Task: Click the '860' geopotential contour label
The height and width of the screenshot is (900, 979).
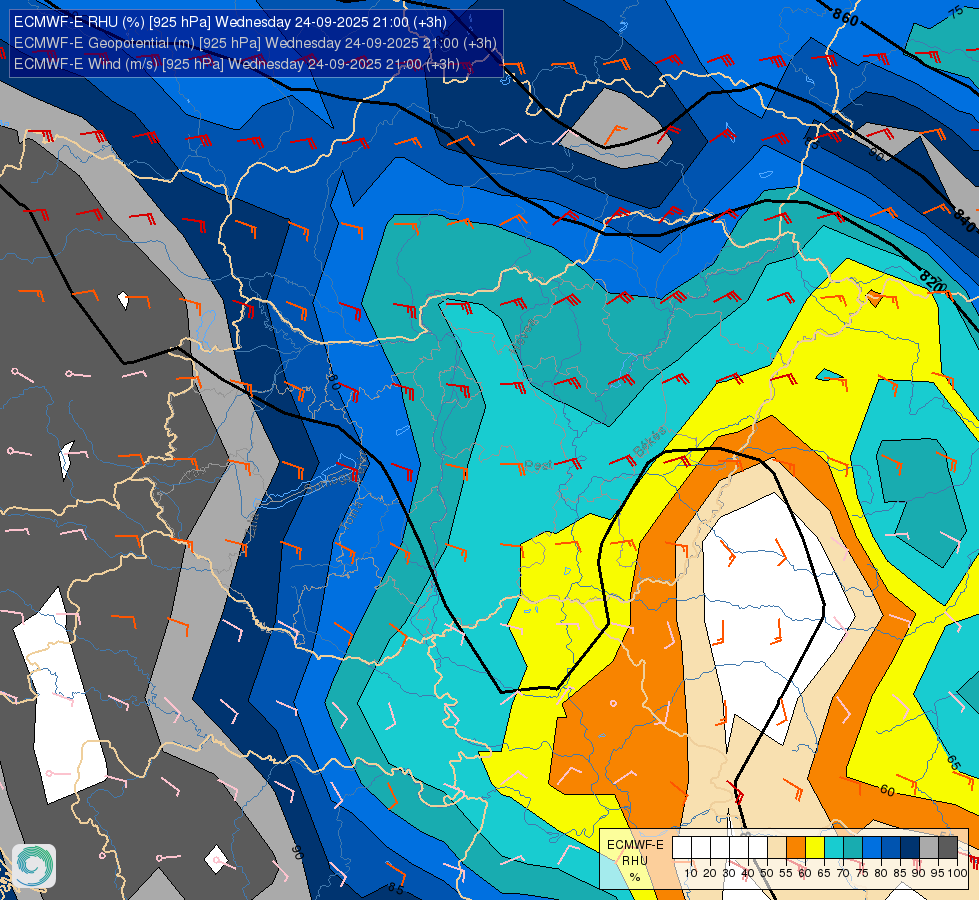Action: click(x=845, y=17)
